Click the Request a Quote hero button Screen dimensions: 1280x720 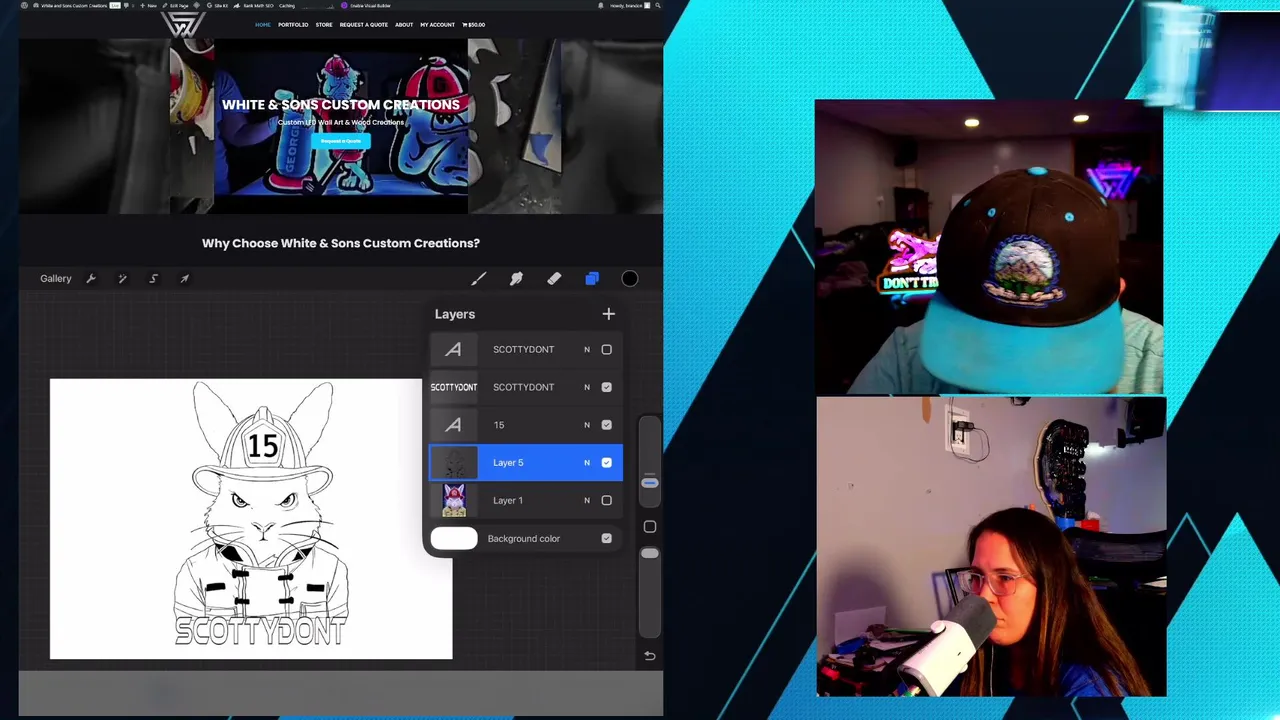pos(340,141)
